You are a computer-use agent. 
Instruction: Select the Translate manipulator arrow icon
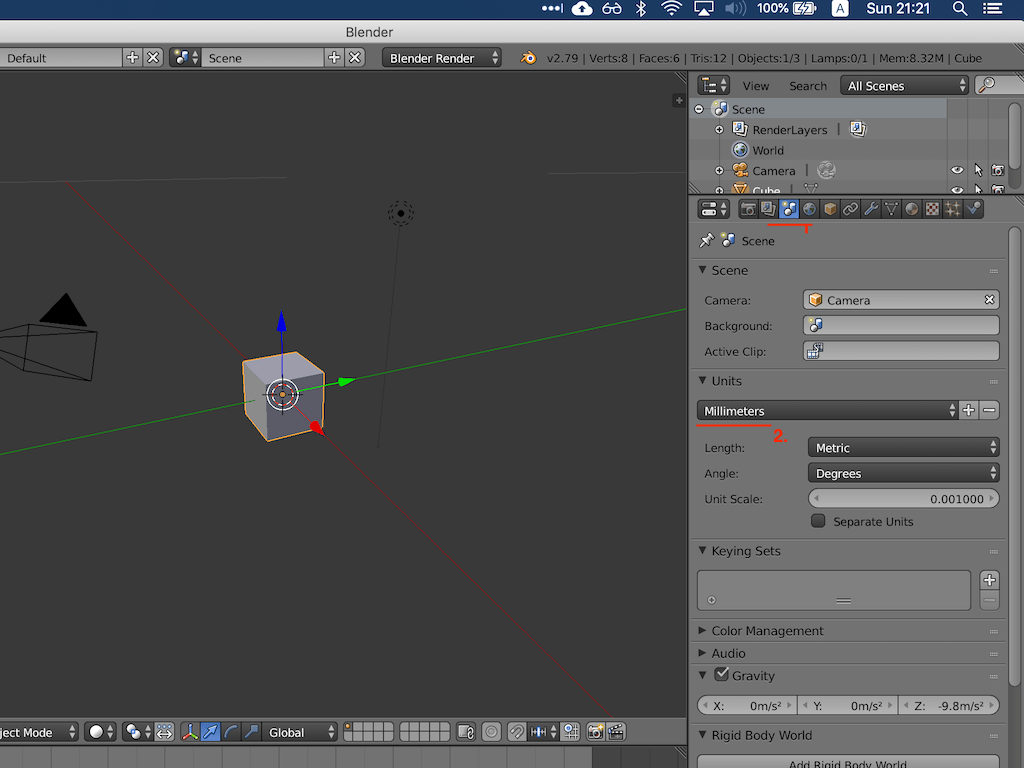210,732
